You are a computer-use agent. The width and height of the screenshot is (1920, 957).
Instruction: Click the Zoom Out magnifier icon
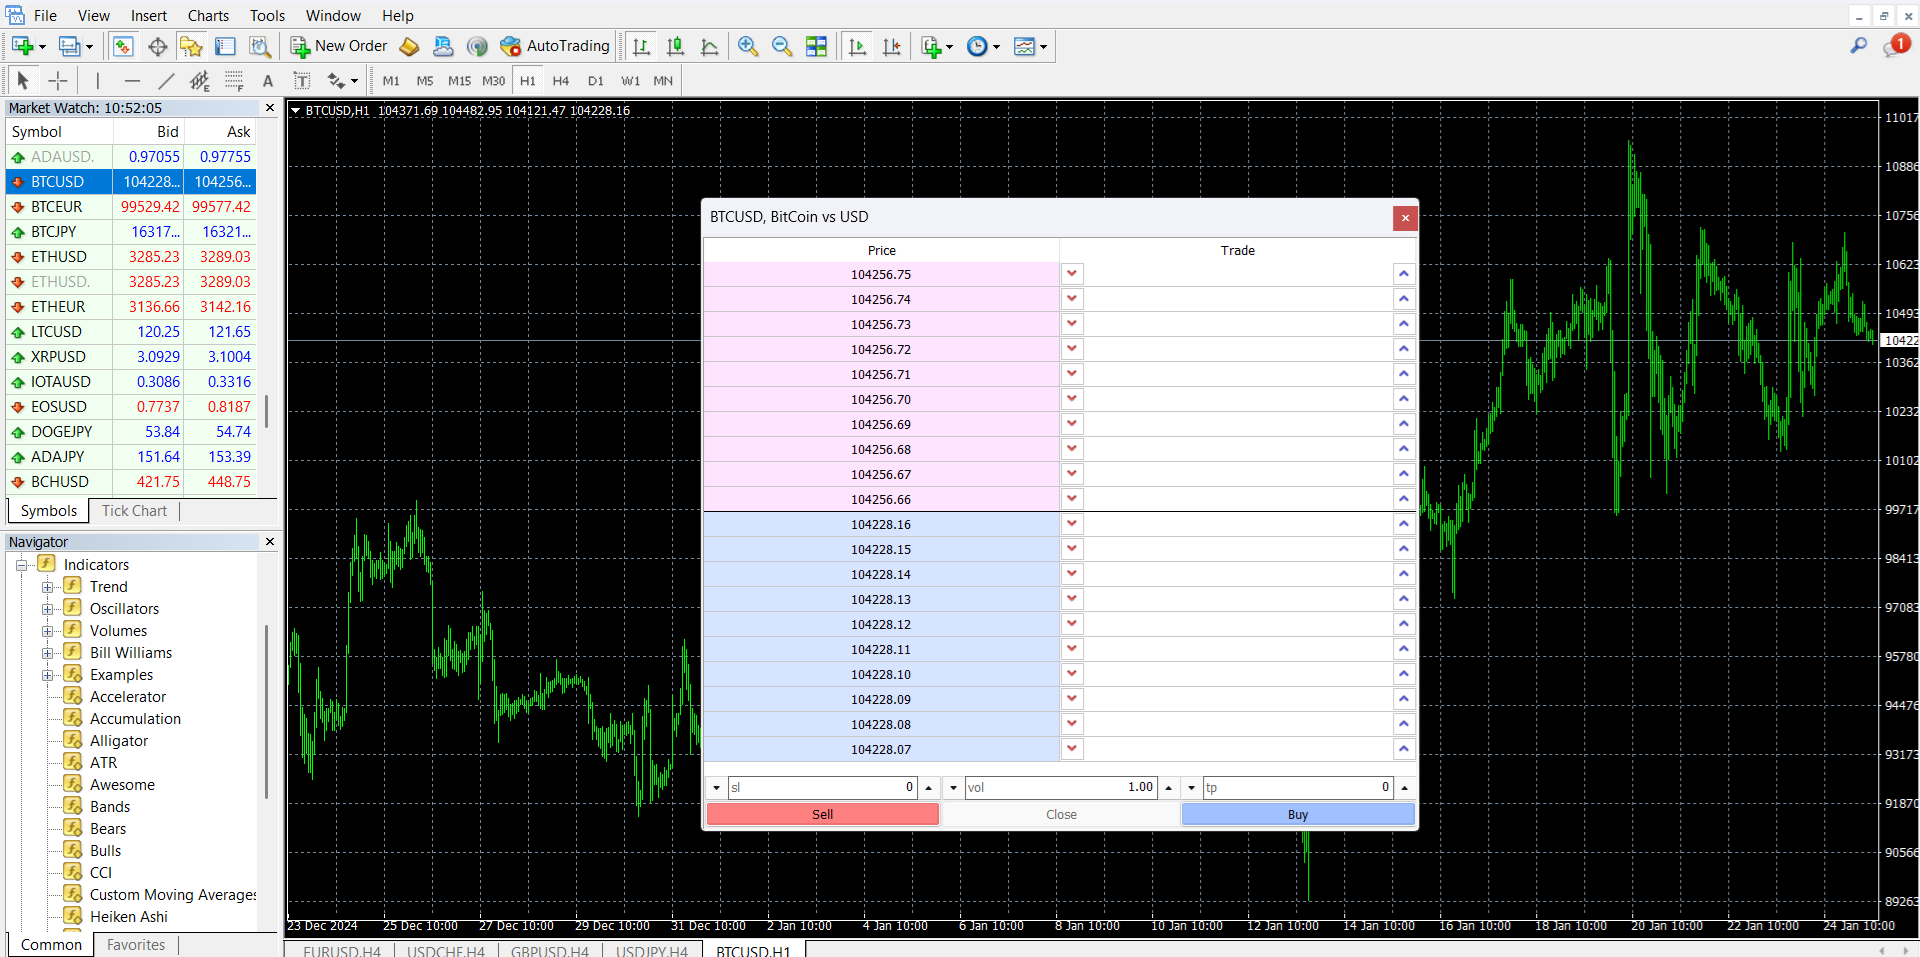[x=781, y=46]
